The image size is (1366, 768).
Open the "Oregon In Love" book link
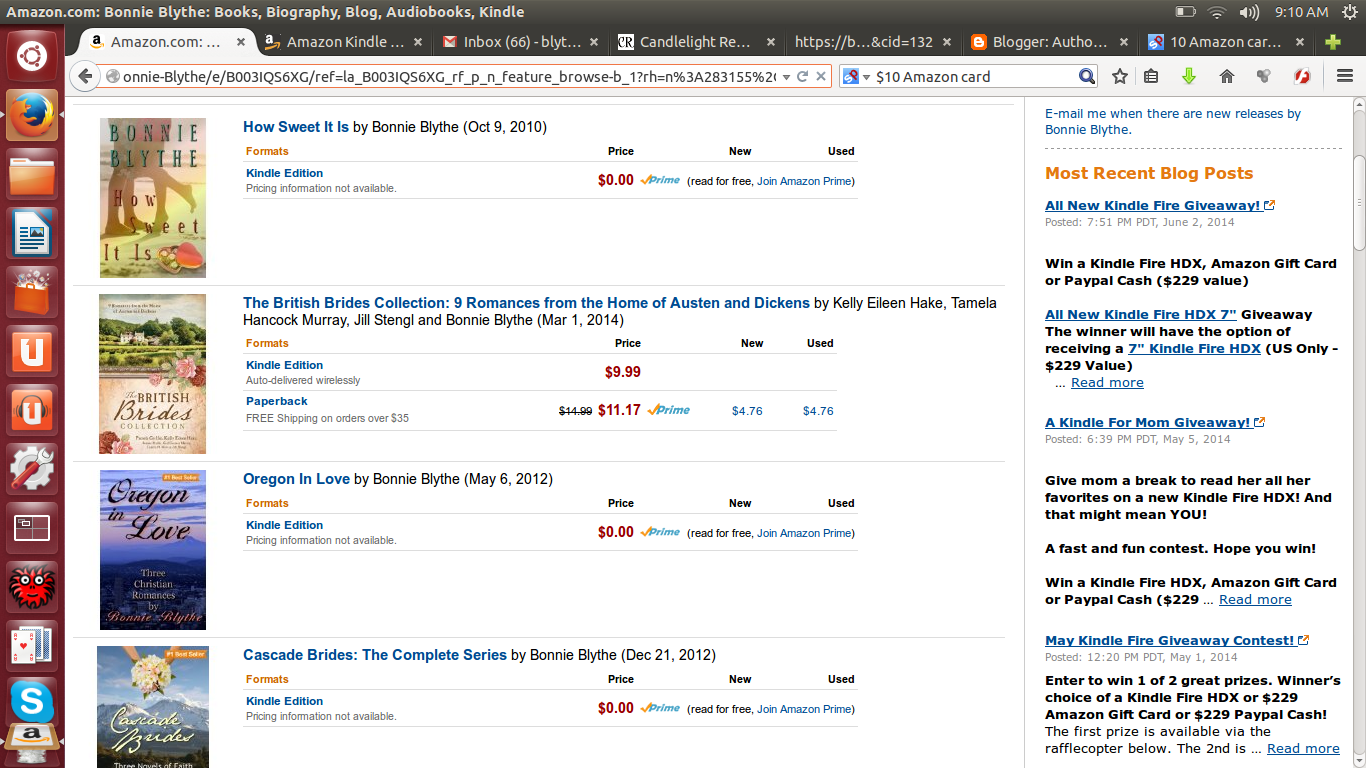click(x=296, y=479)
